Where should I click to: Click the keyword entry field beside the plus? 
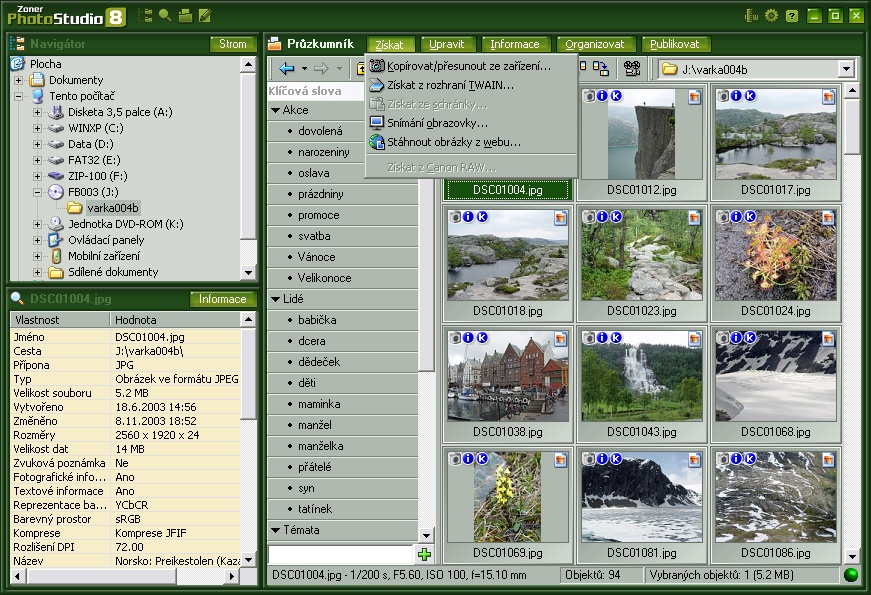tap(340, 554)
